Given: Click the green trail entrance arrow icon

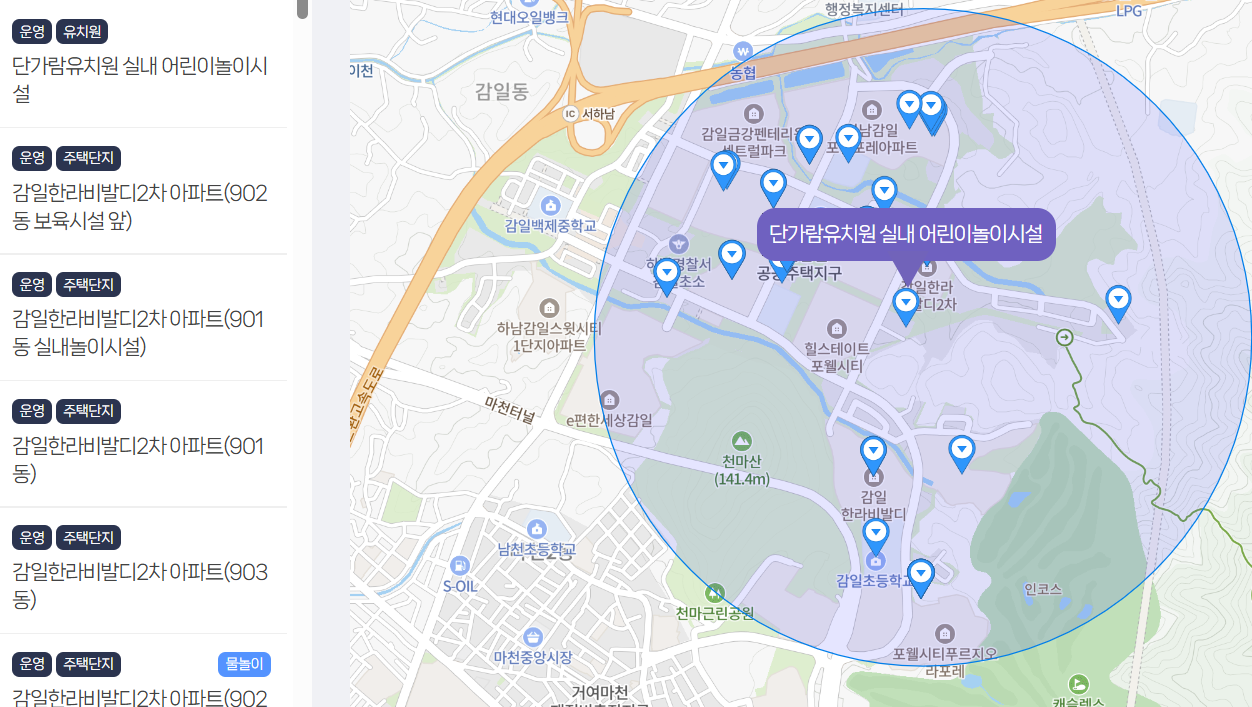Looking at the screenshot, I should [1065, 338].
